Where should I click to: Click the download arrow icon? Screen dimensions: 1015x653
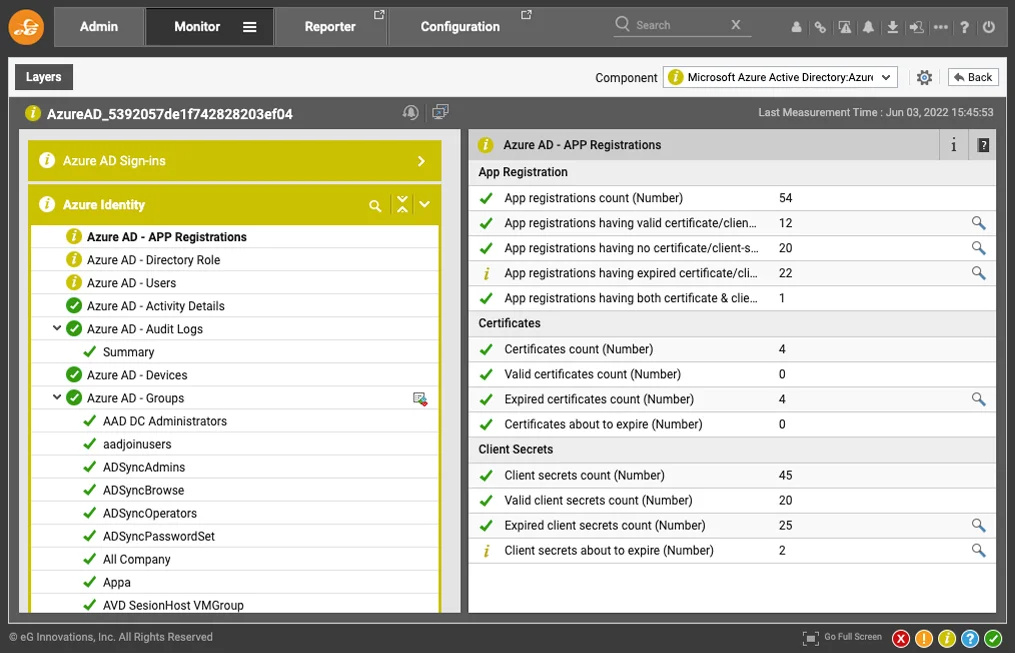[x=892, y=27]
